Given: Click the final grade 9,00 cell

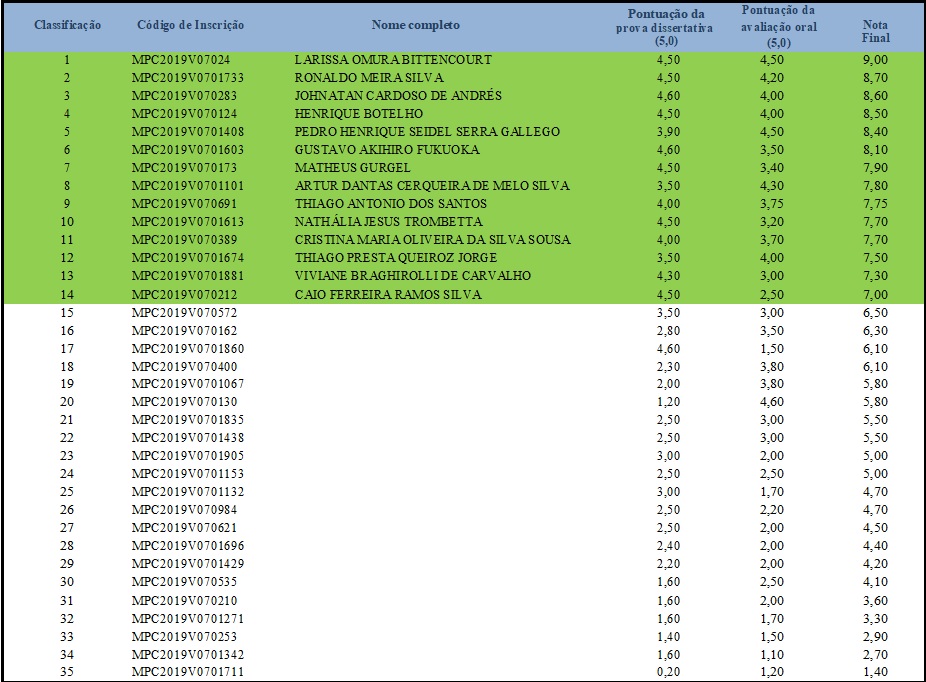Looking at the screenshot, I should tap(875, 60).
